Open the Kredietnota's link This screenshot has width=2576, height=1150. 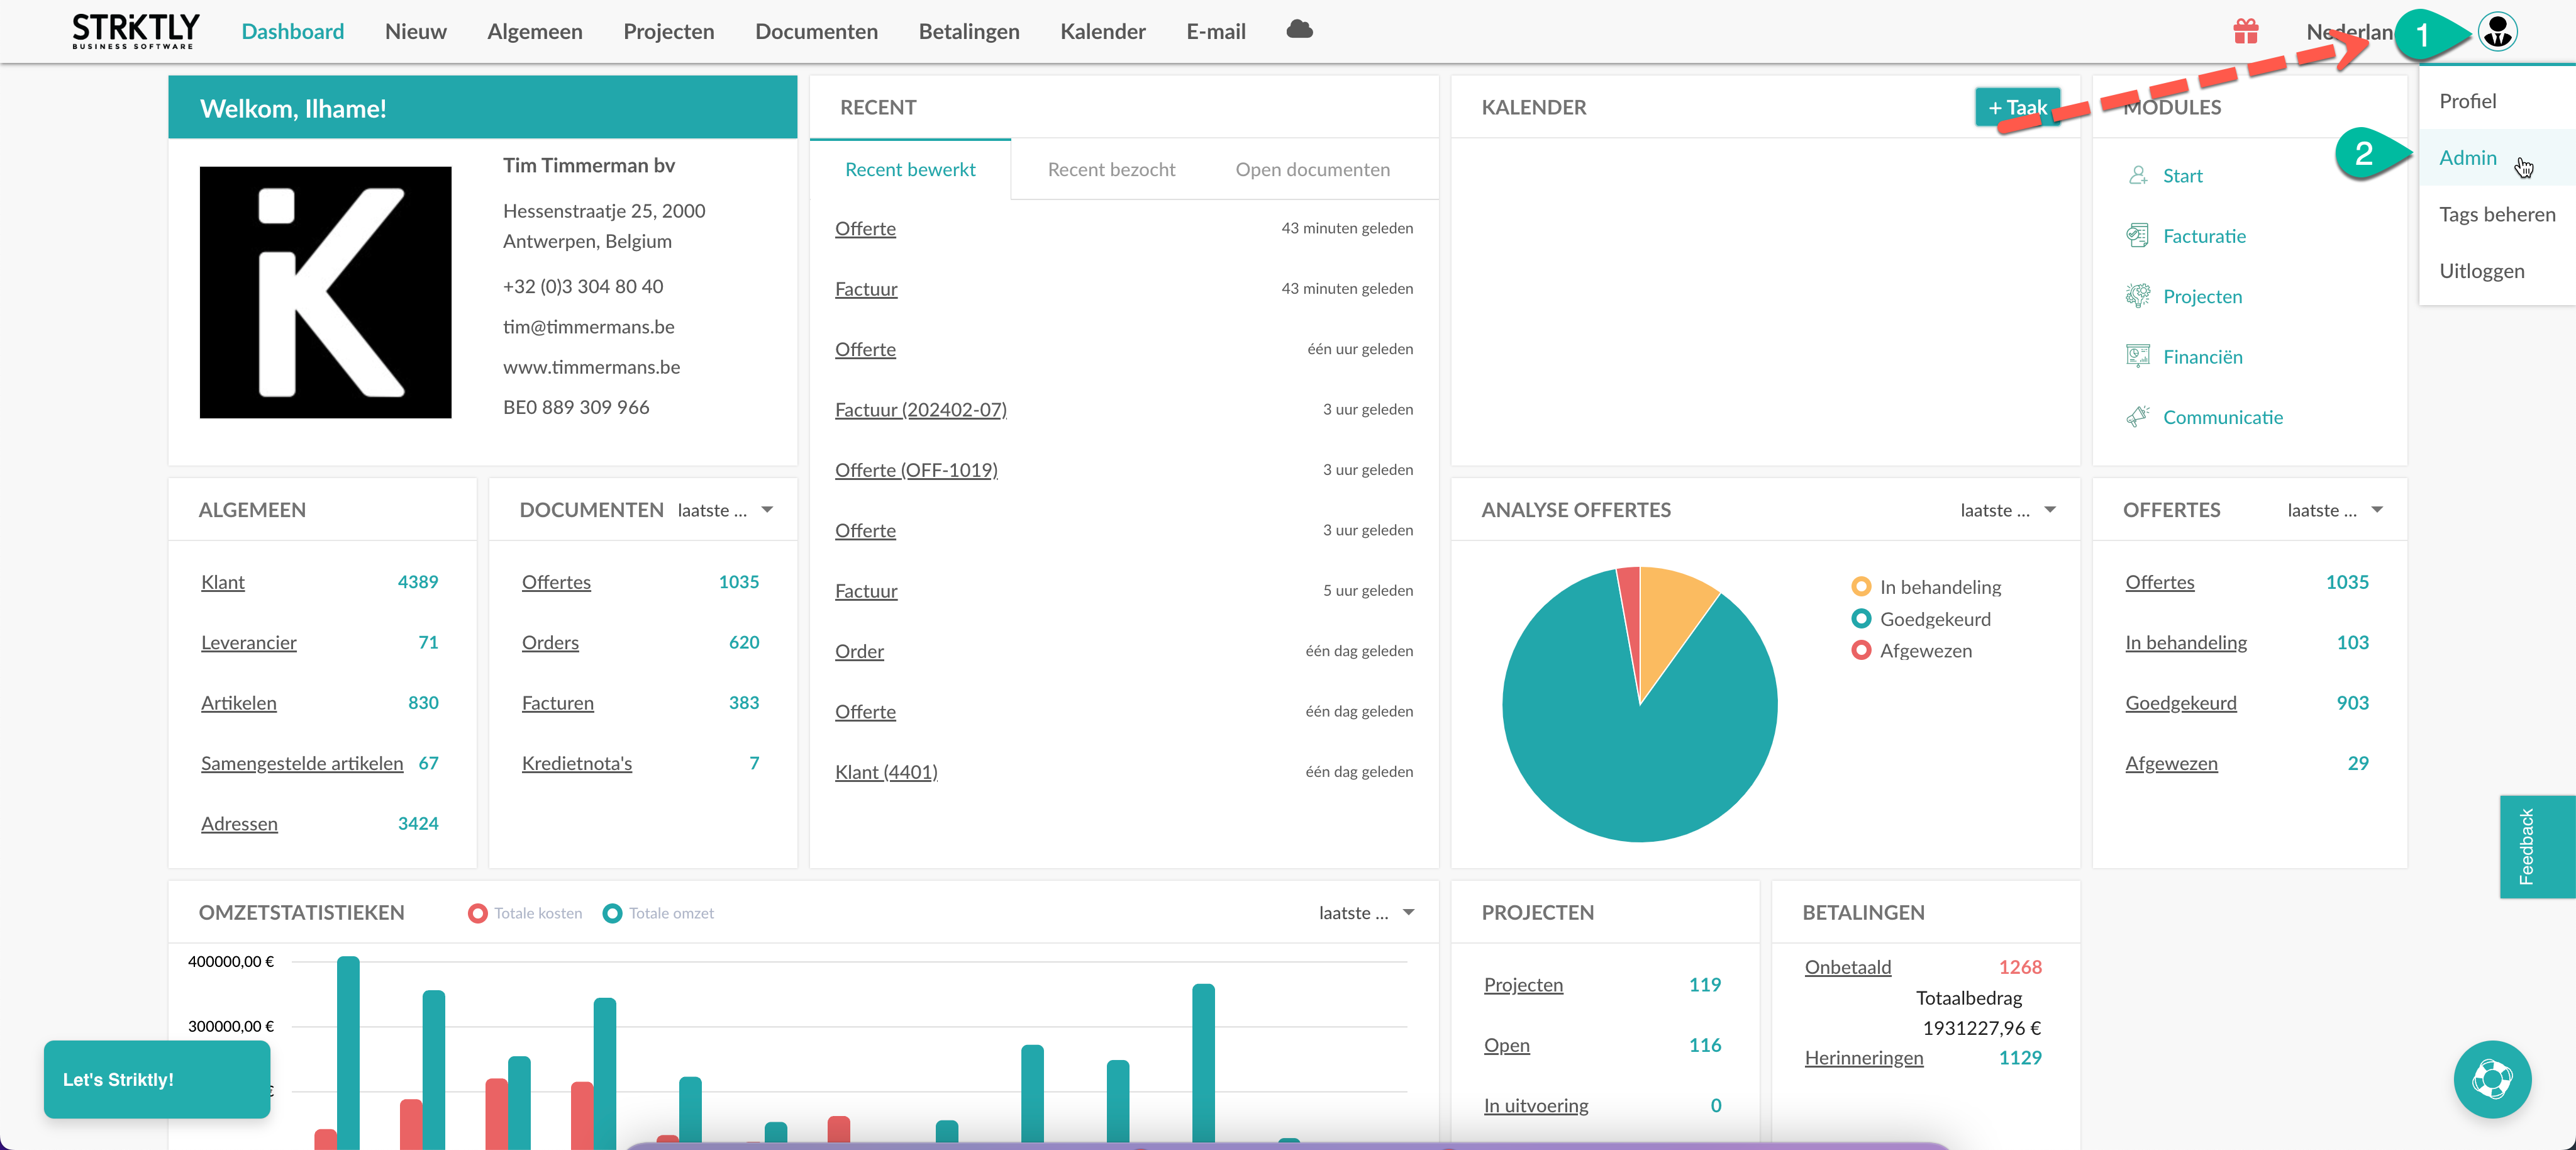pyautogui.click(x=577, y=763)
